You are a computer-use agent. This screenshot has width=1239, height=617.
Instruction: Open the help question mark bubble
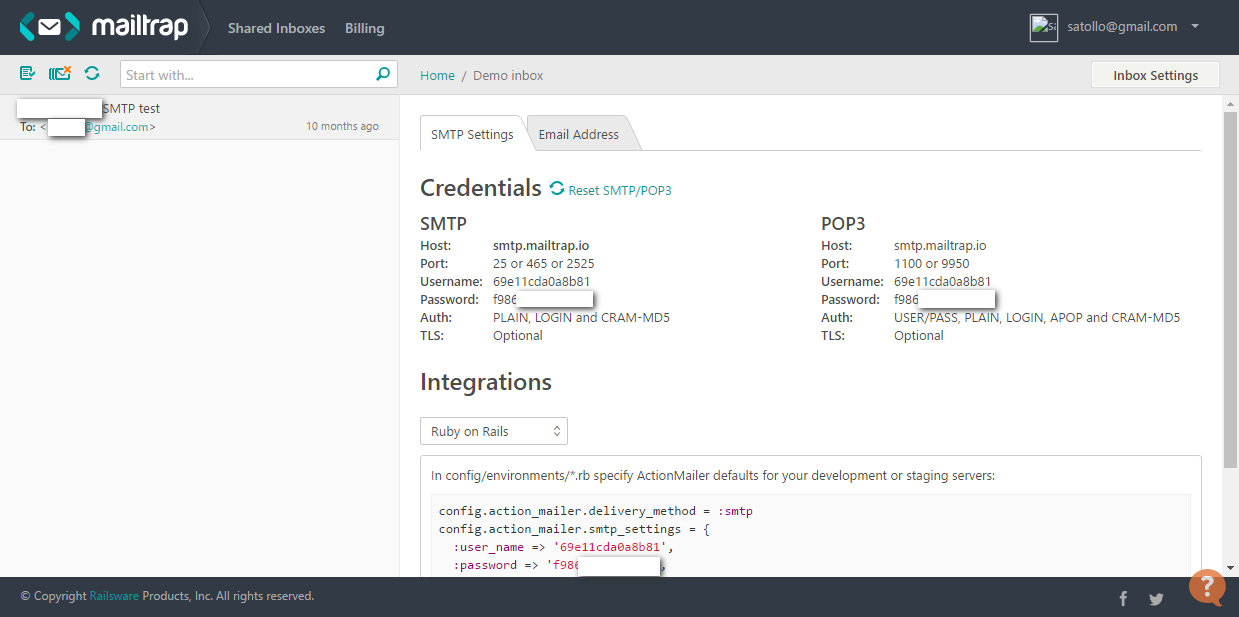click(x=1207, y=587)
